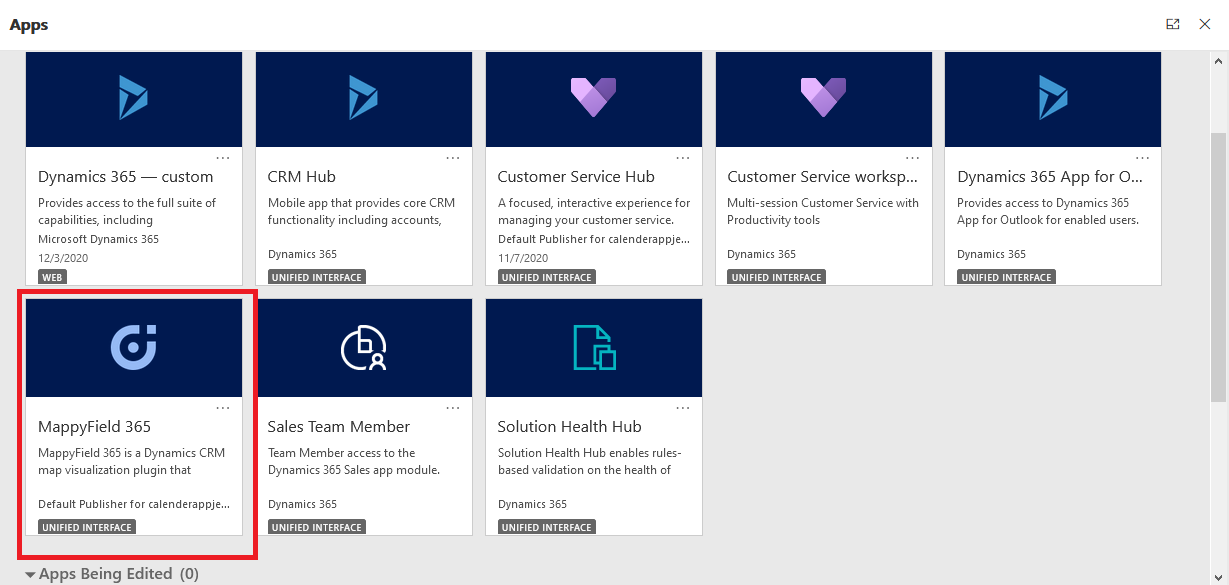Open more options for Solution Health Hub
The height and width of the screenshot is (585, 1229).
tap(683, 407)
